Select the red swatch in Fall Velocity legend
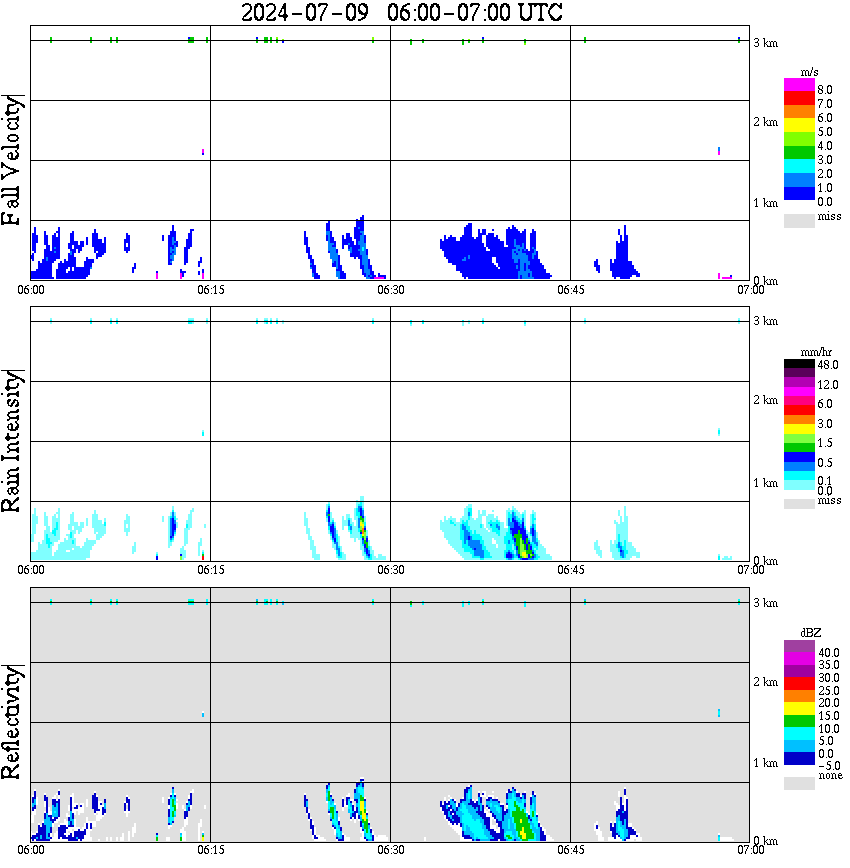The image size is (850, 868). tap(799, 99)
